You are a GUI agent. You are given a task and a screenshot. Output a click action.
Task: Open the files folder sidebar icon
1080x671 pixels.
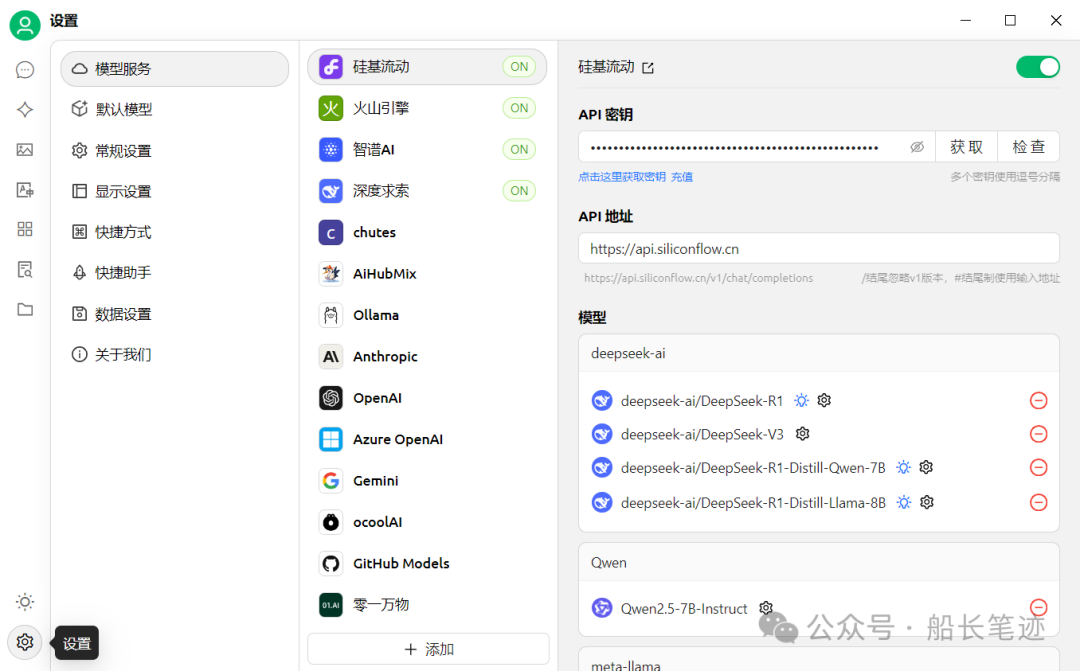click(x=25, y=309)
